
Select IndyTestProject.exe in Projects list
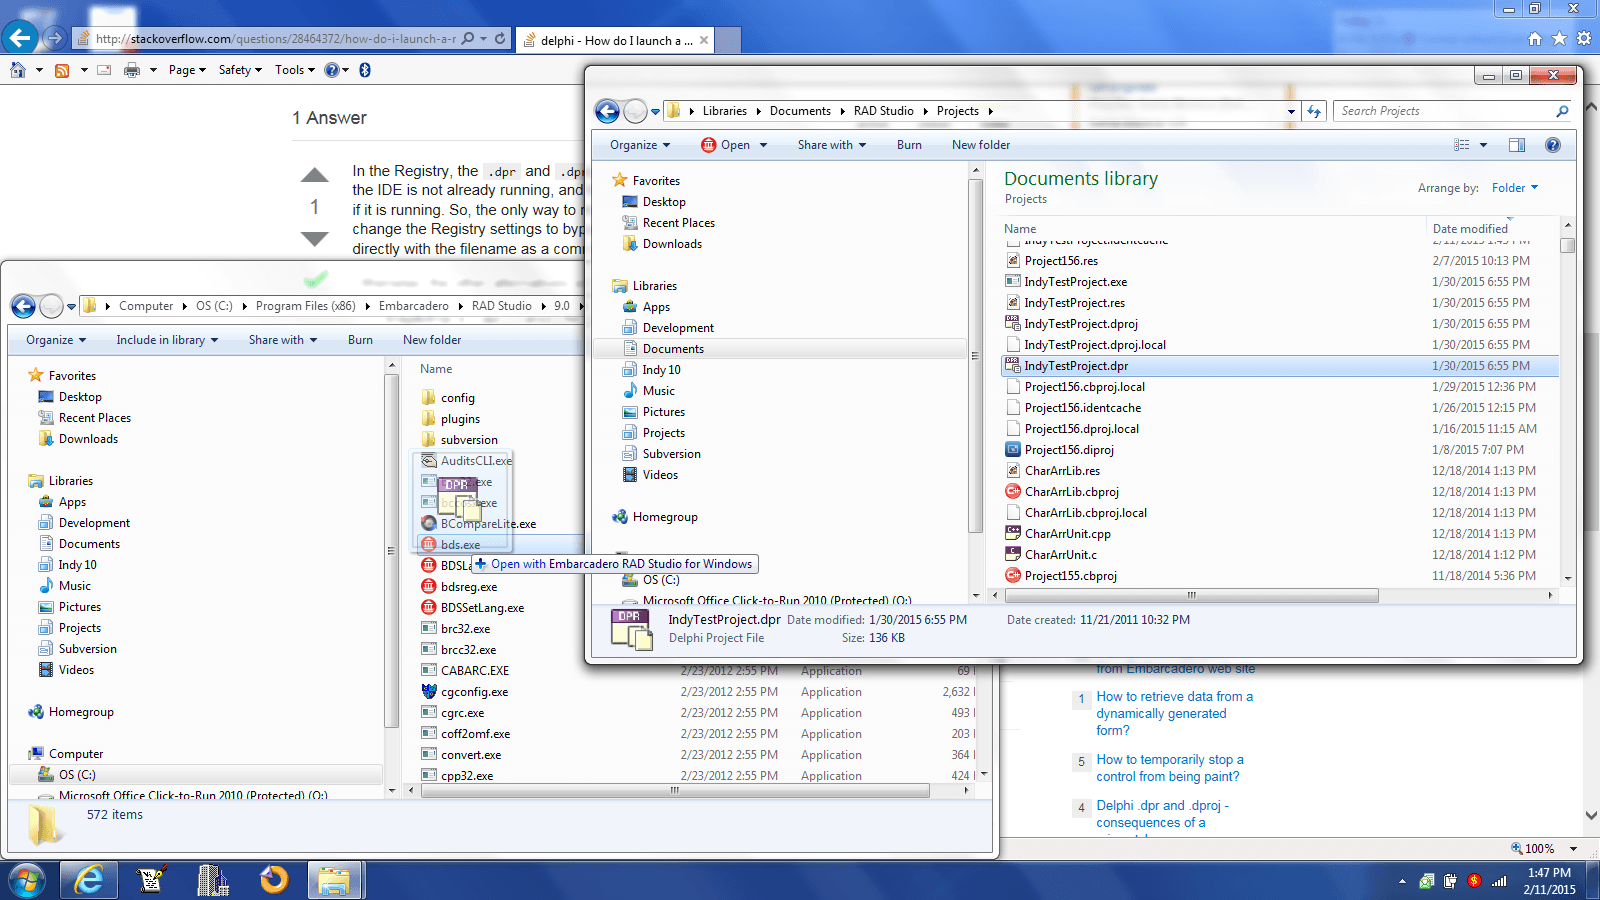point(1075,282)
